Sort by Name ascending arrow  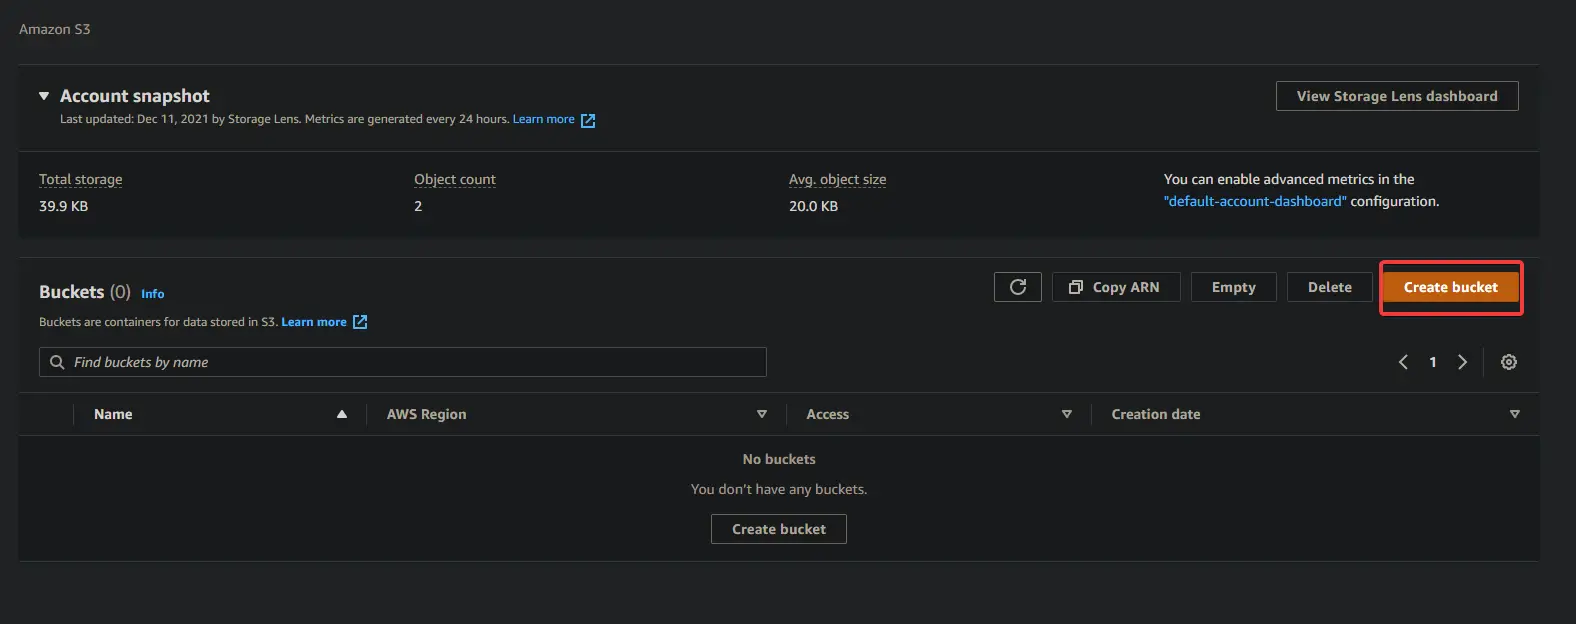point(342,414)
